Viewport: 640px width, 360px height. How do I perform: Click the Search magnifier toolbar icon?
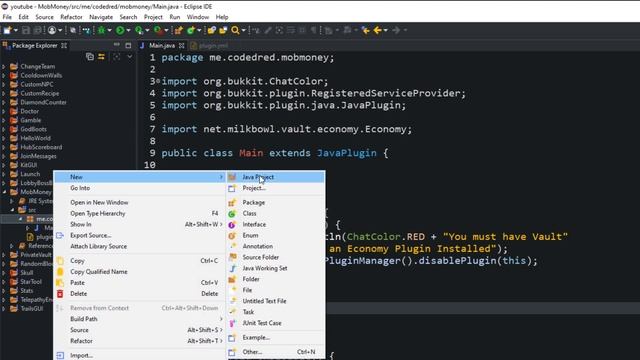coord(236,30)
